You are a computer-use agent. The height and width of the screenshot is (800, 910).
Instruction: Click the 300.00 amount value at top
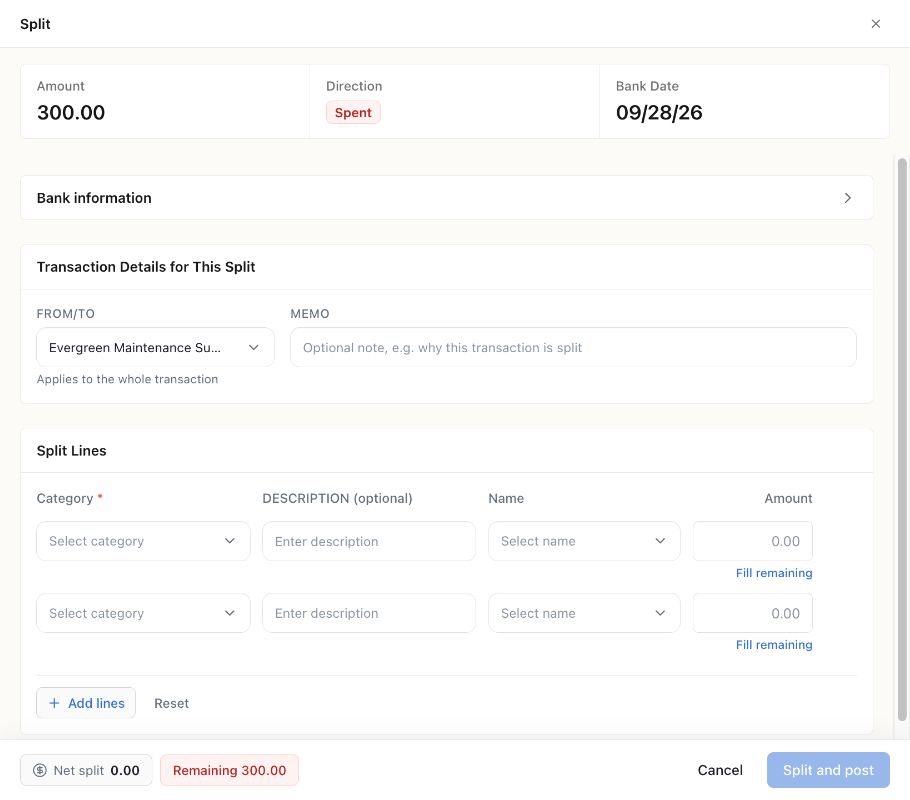(71, 113)
